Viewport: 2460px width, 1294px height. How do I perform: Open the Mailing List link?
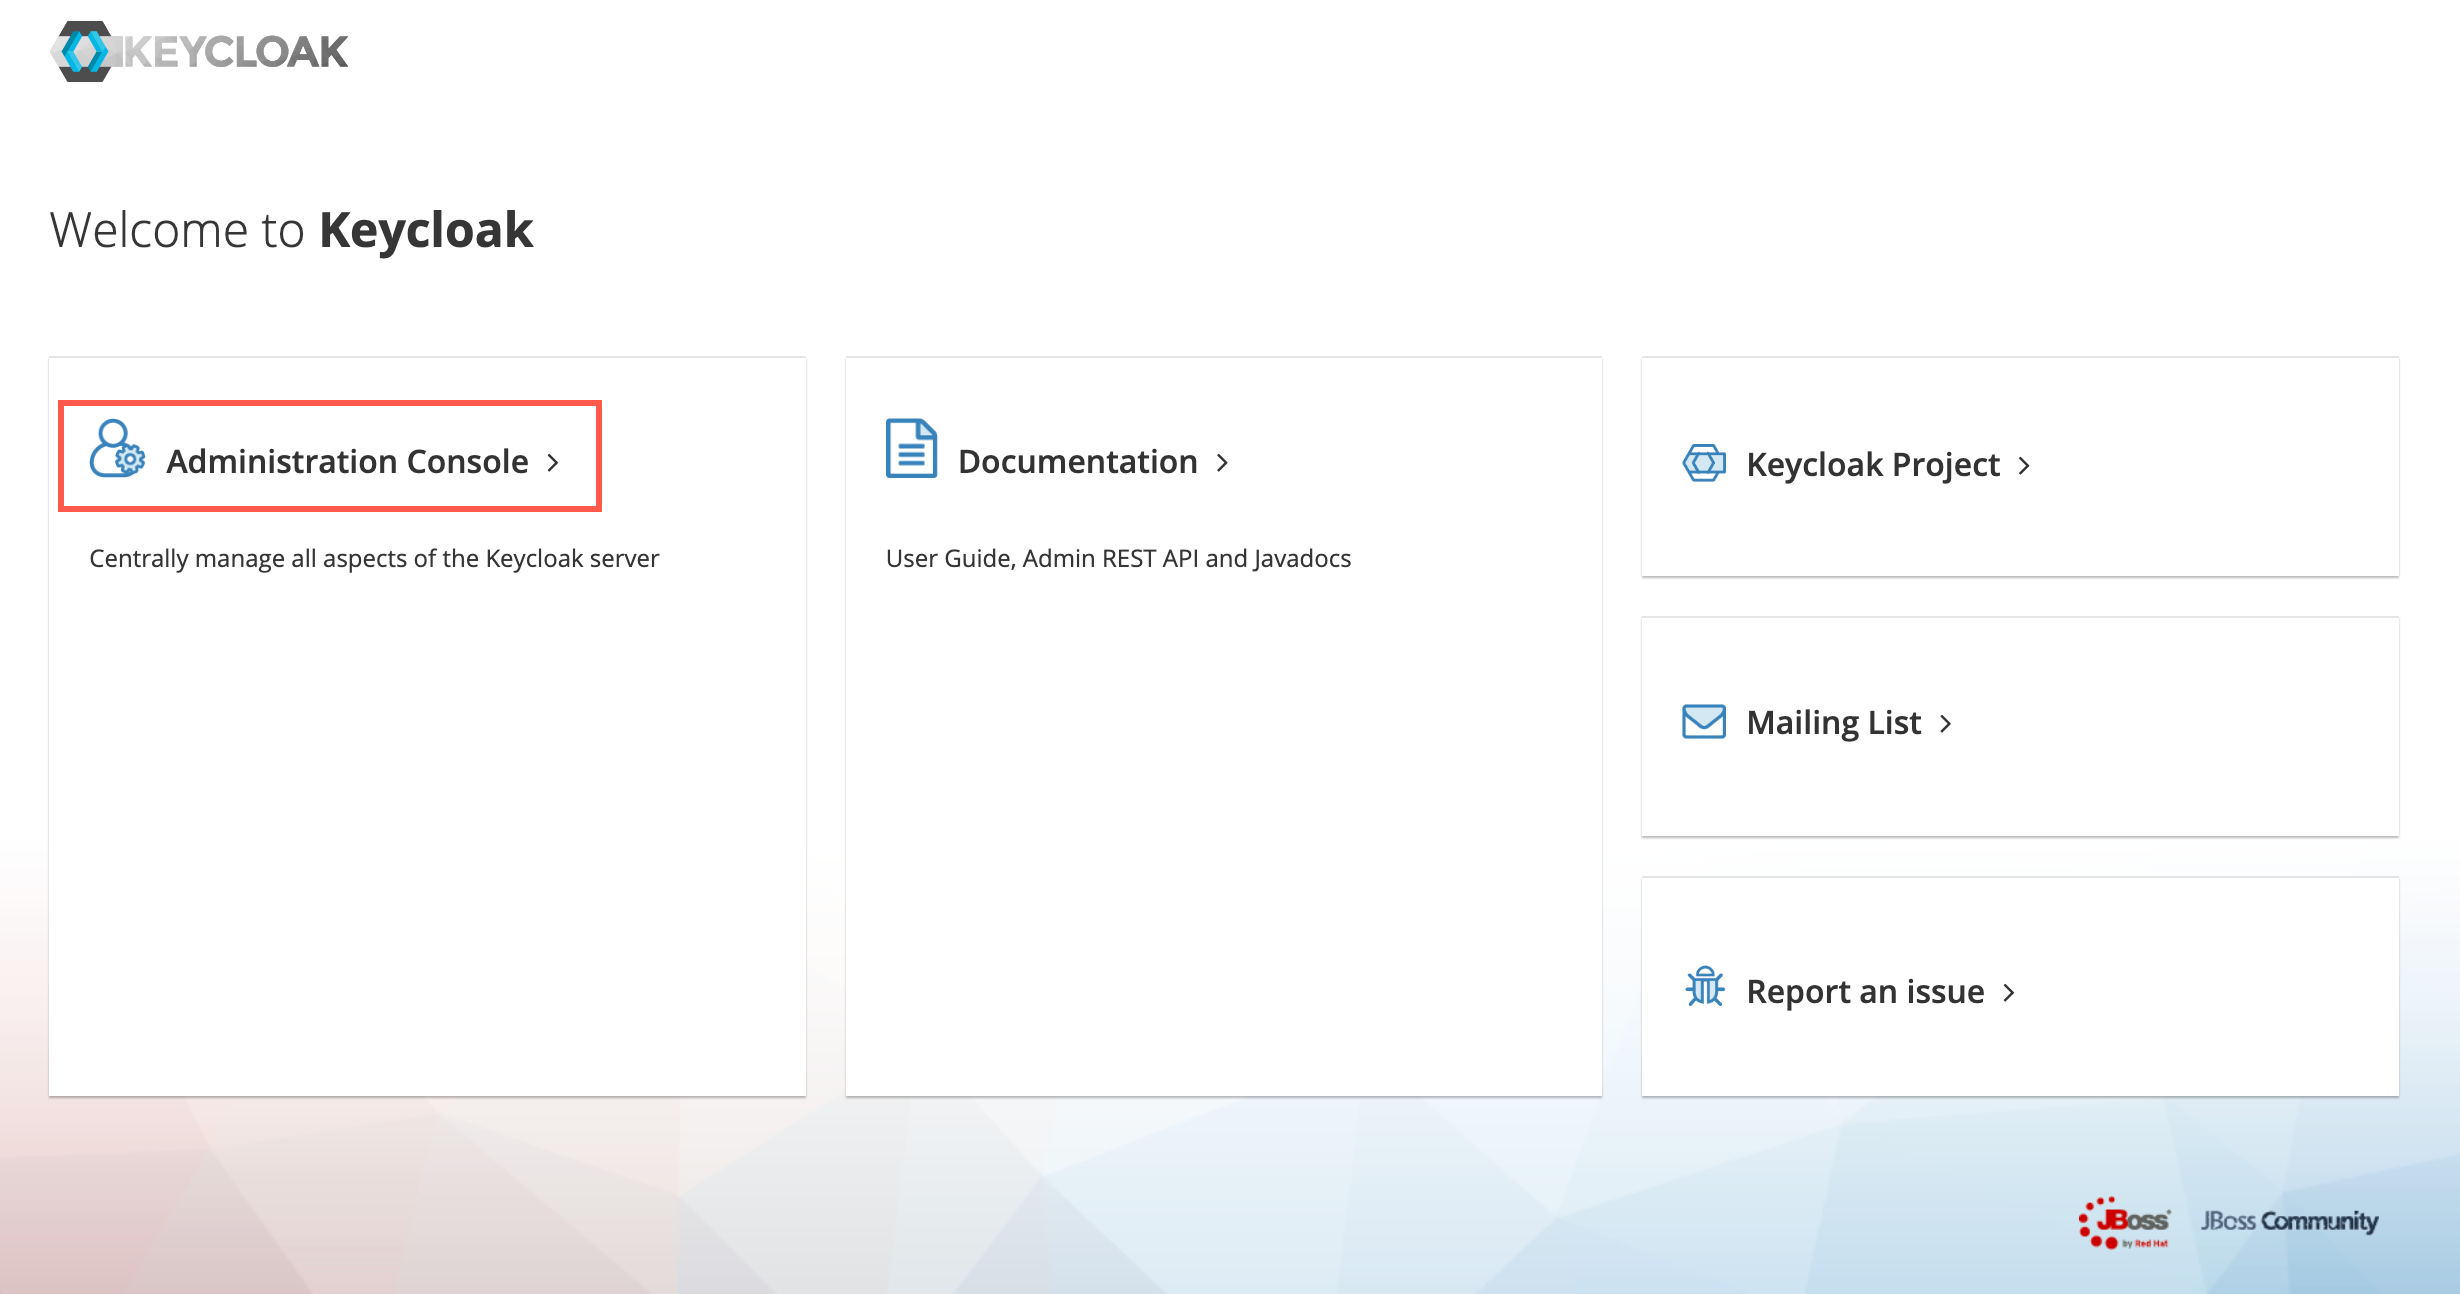pos(1833,722)
